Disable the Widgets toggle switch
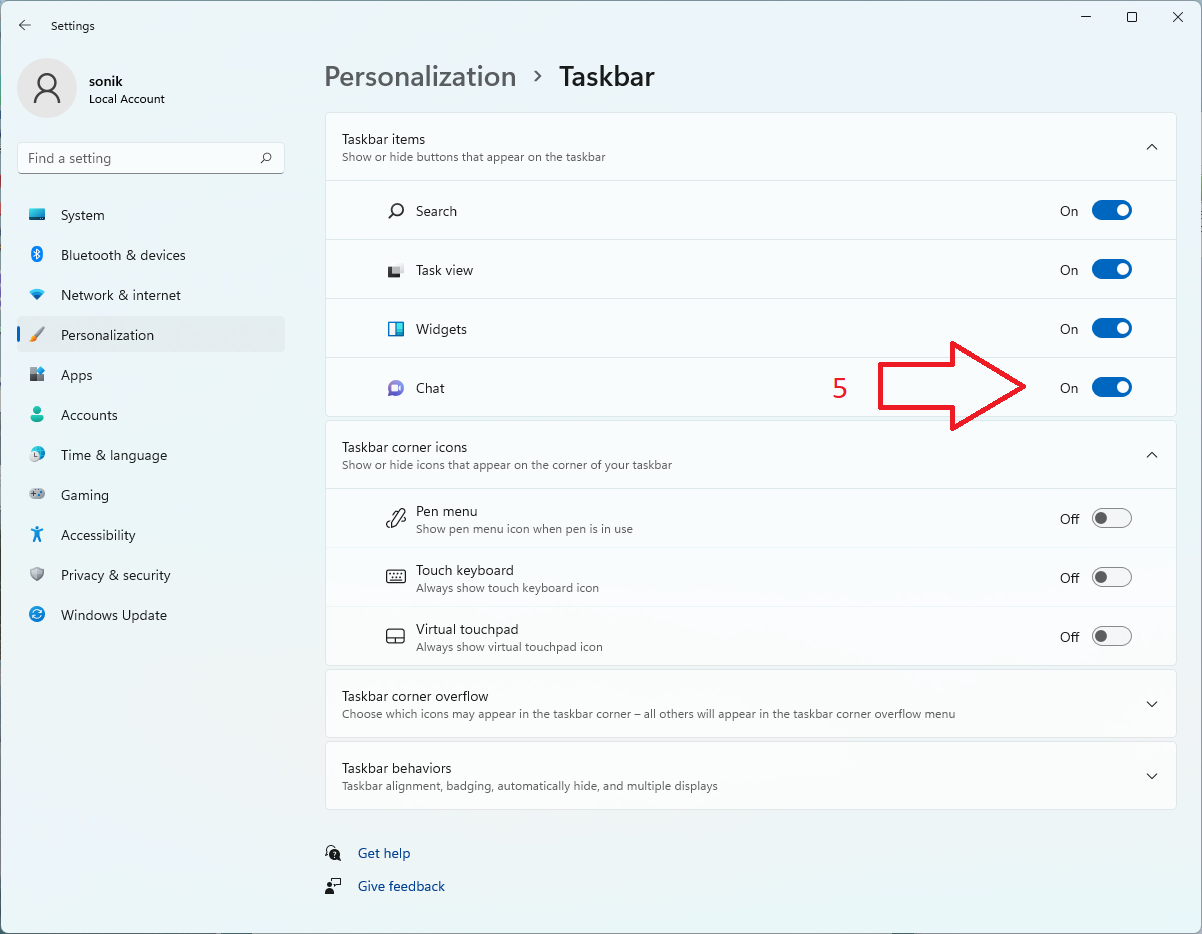The image size is (1202, 934). point(1111,329)
